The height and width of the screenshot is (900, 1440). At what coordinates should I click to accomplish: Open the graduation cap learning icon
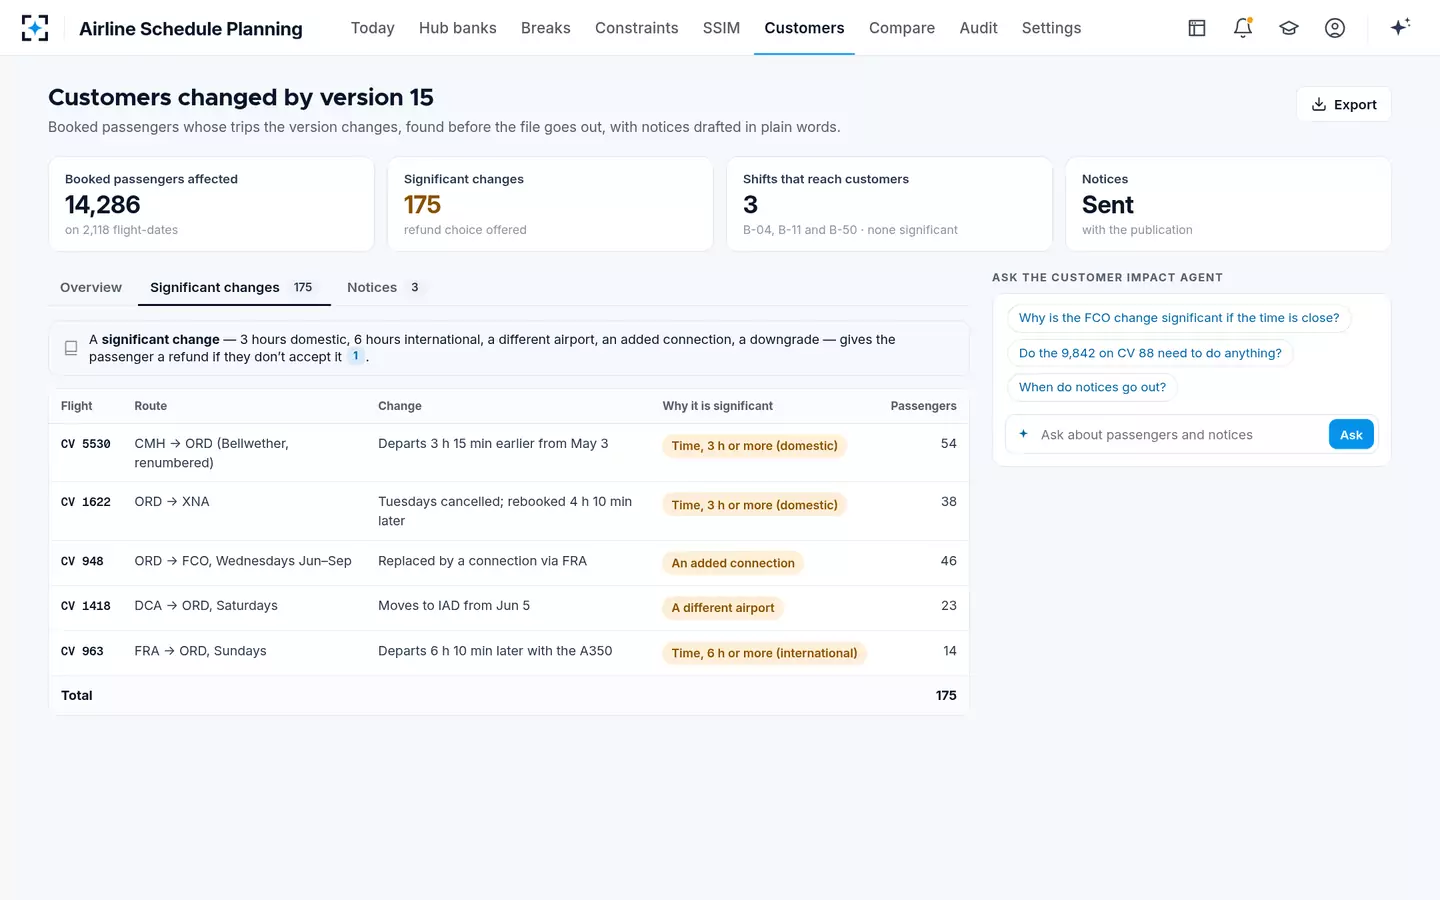point(1289,28)
